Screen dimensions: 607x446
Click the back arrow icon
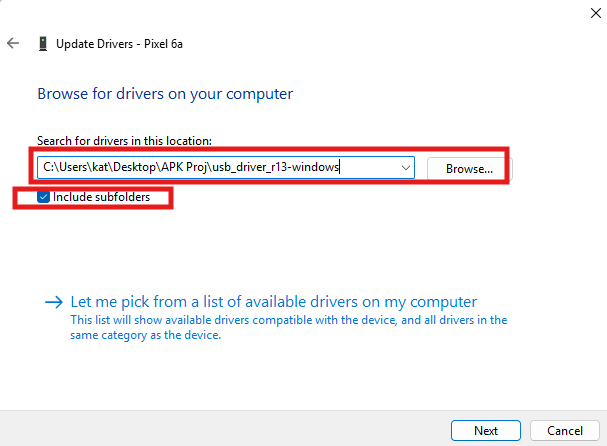coord(13,44)
